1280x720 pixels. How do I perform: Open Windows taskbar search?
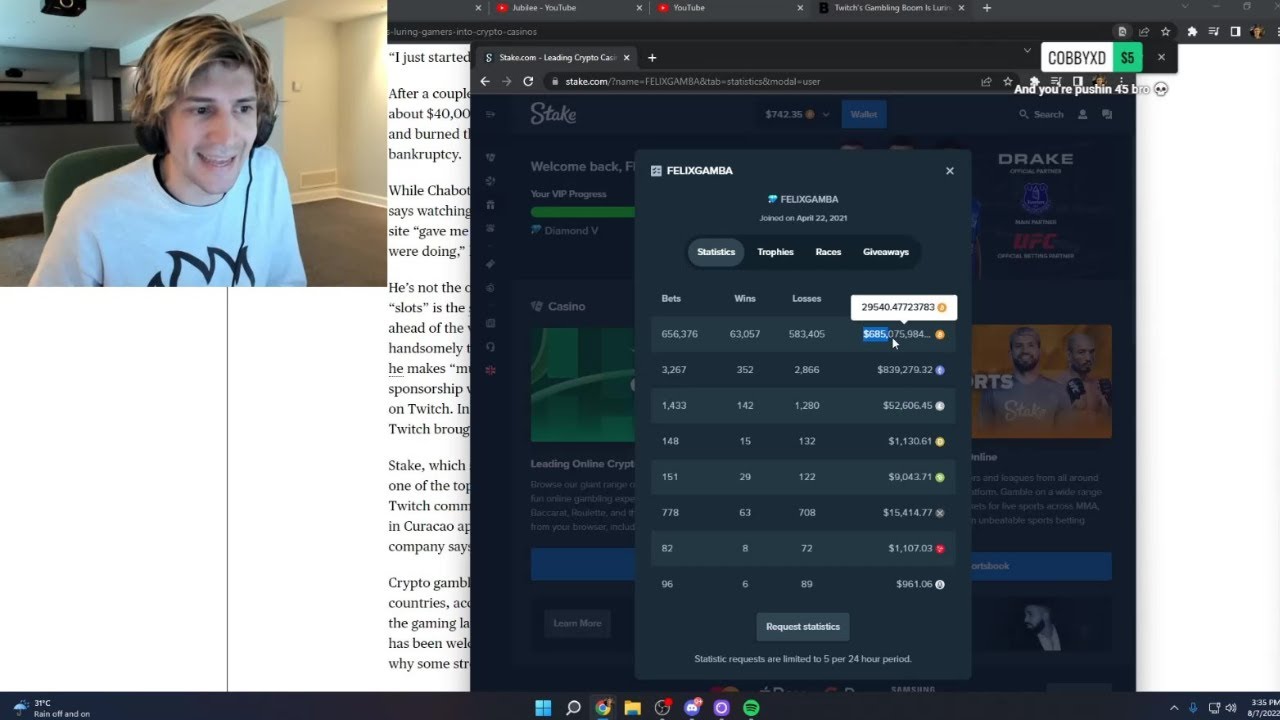point(573,708)
